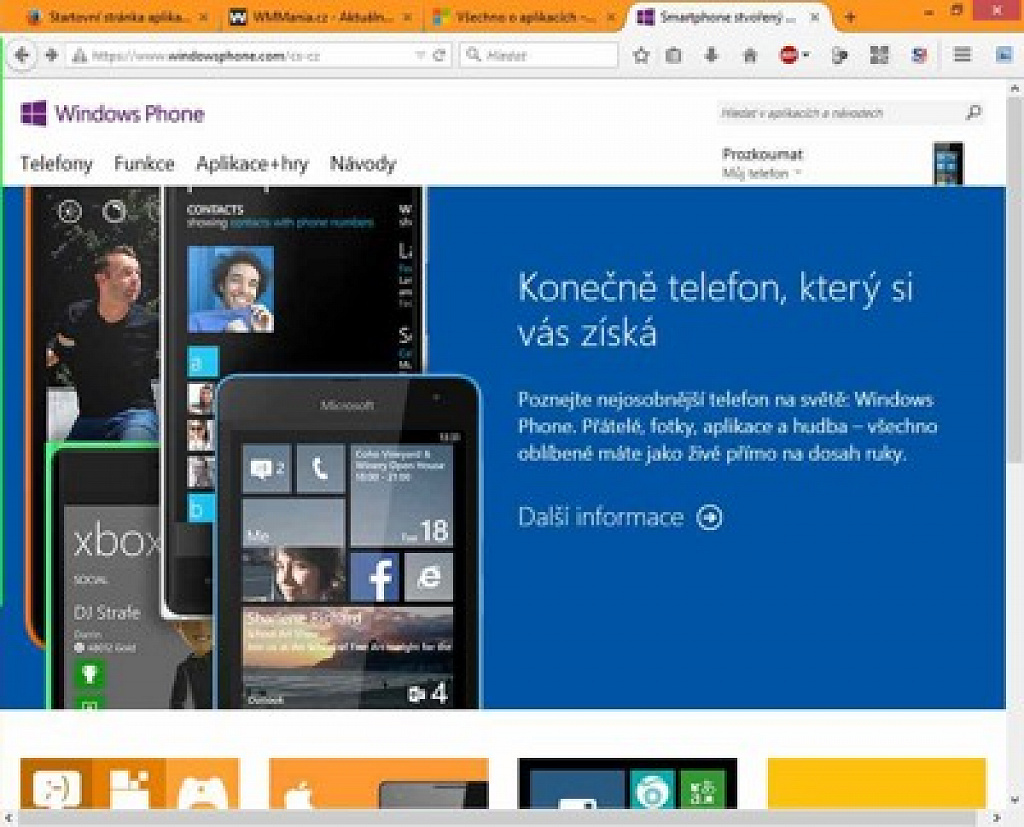Click the vertical scrollbar up arrow

coord(1015,88)
